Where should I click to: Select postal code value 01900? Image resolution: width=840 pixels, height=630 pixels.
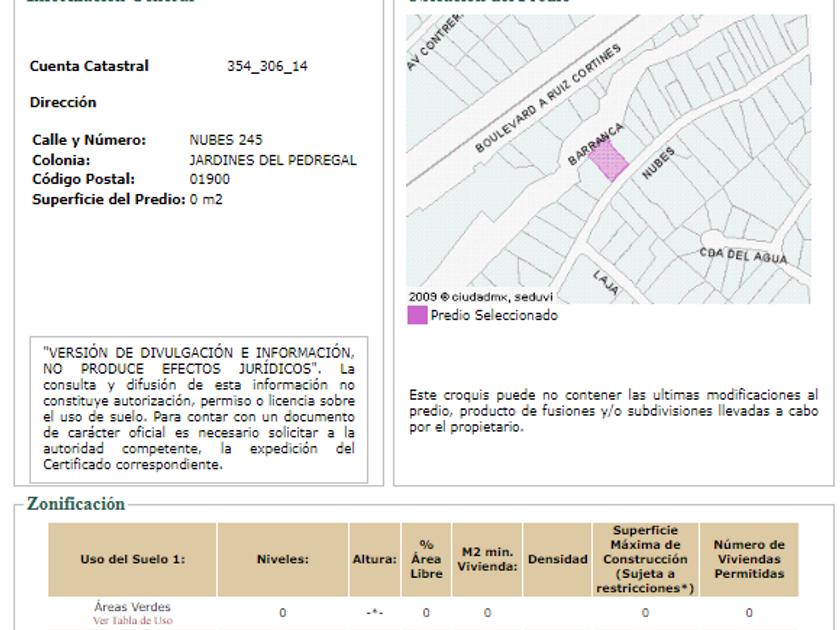tap(209, 179)
